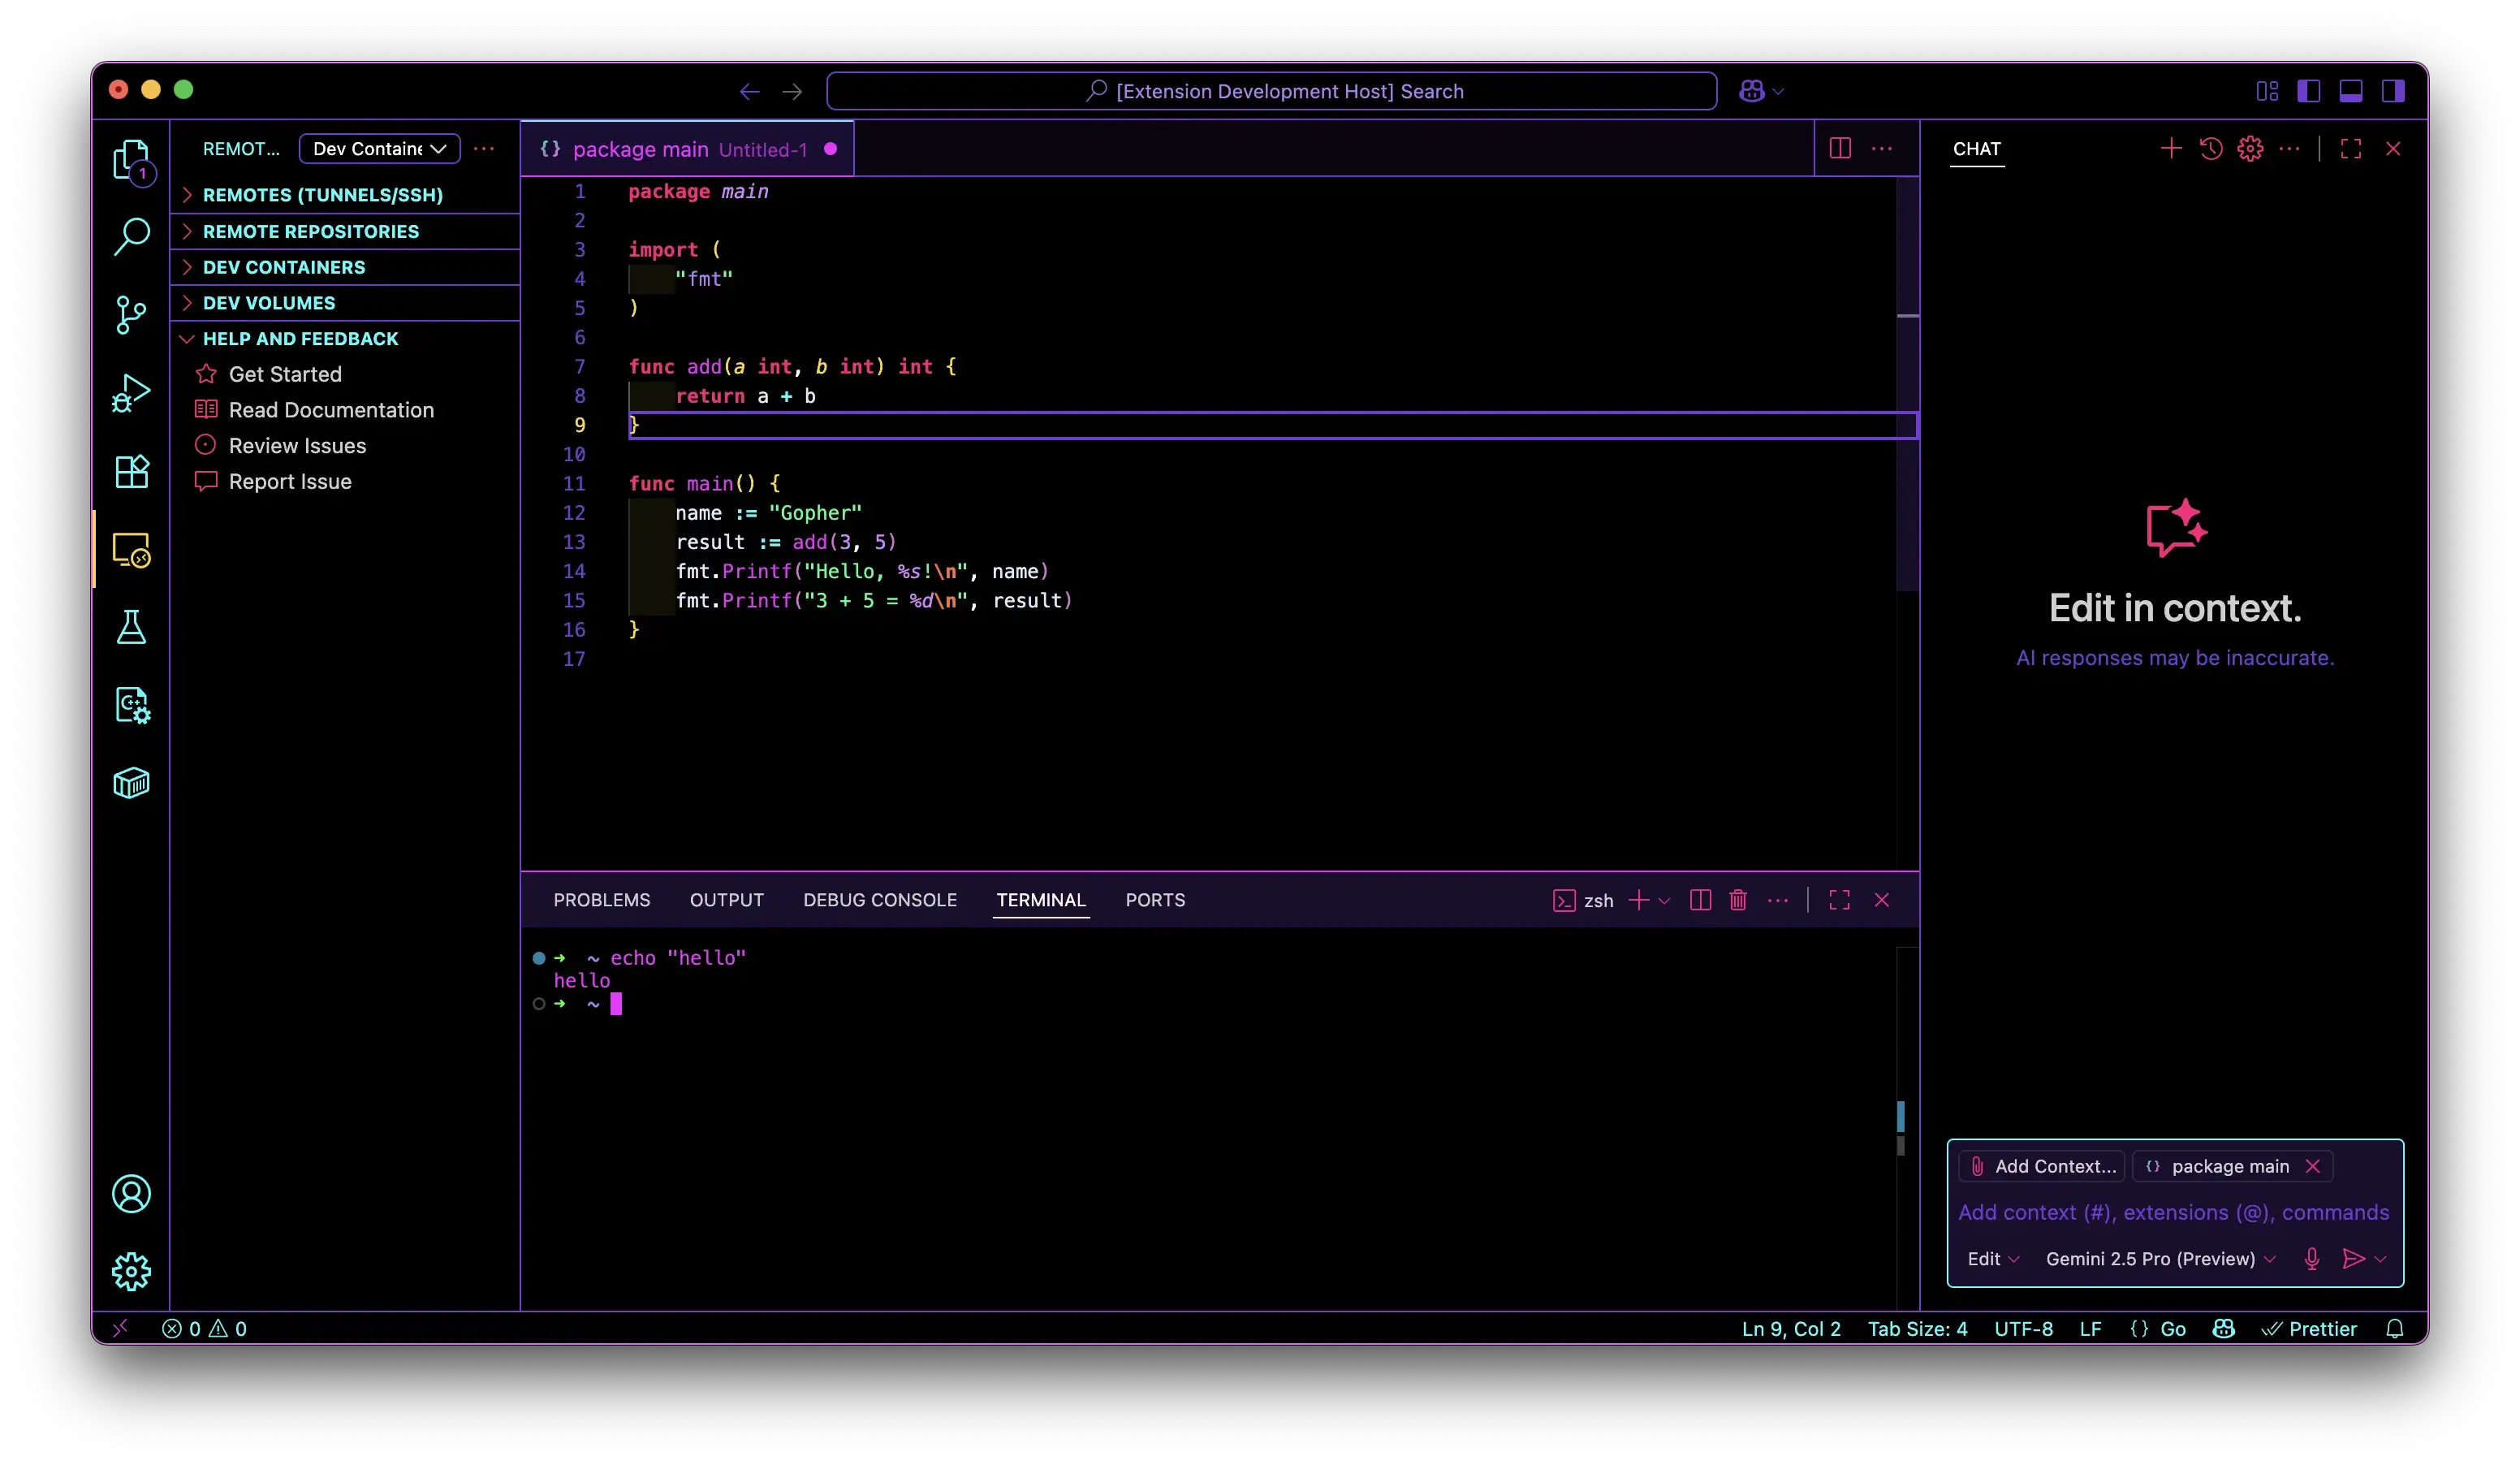
Task: Show chat history in the Chat panel
Action: pos(2211,149)
